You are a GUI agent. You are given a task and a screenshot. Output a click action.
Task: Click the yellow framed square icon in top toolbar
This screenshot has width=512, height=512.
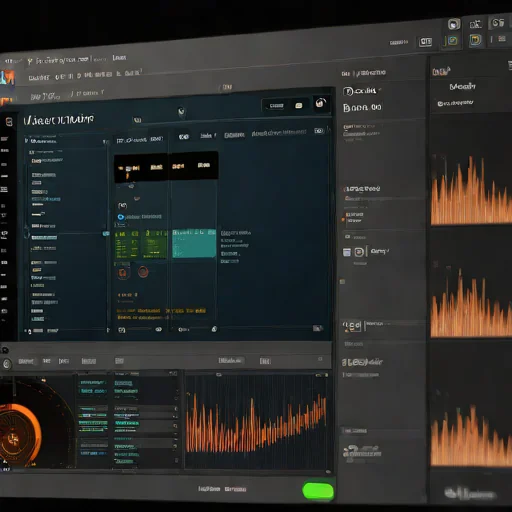tap(475, 40)
